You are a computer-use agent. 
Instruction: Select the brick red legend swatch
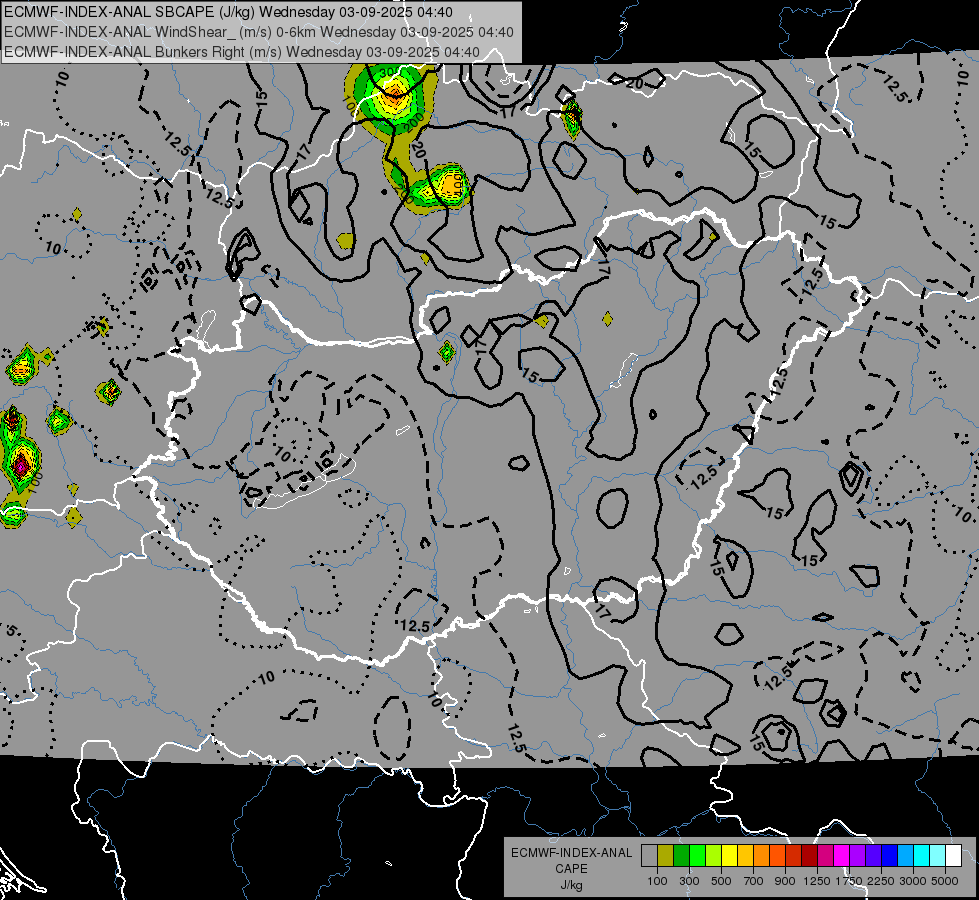794,856
